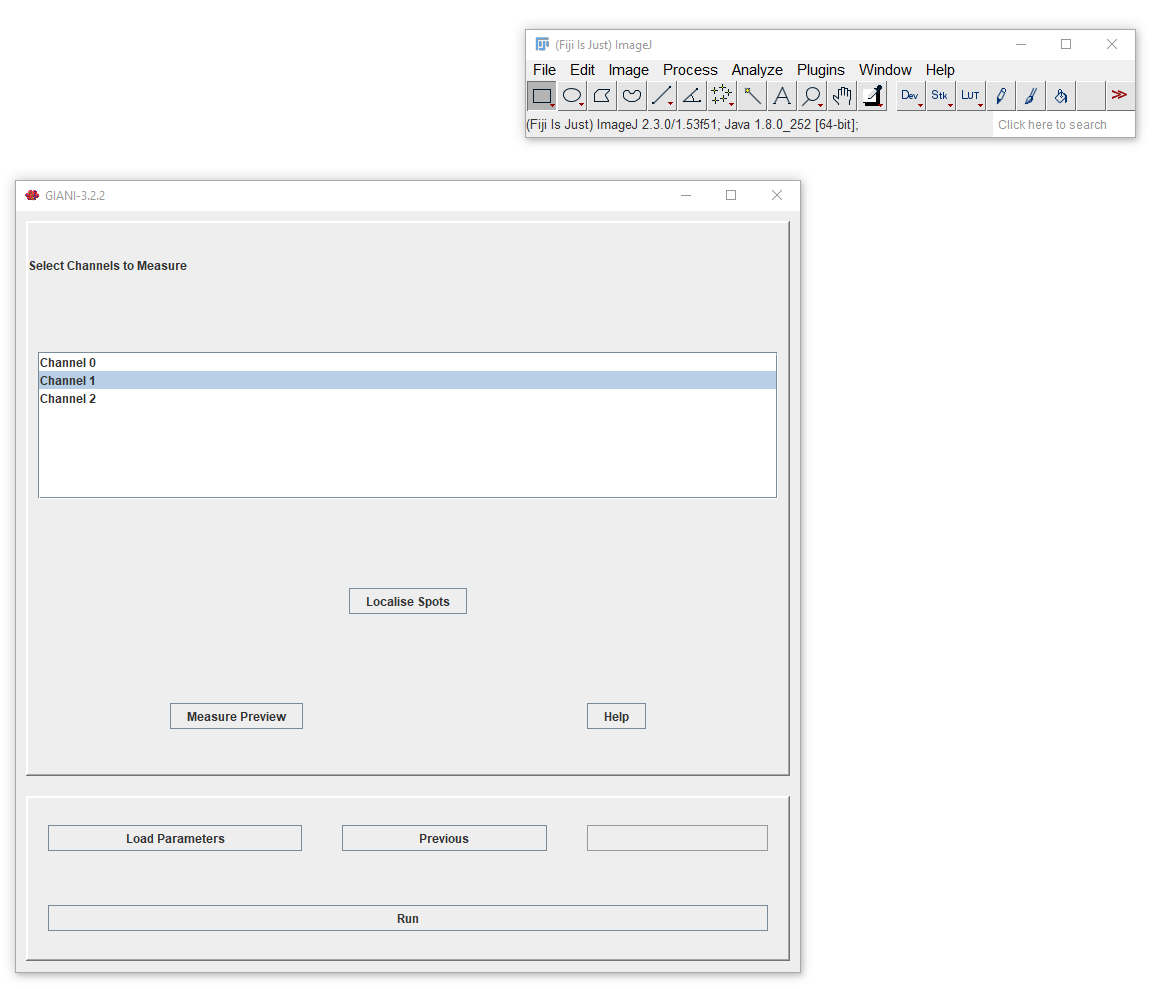
Task: Open the Process menu
Action: [690, 70]
